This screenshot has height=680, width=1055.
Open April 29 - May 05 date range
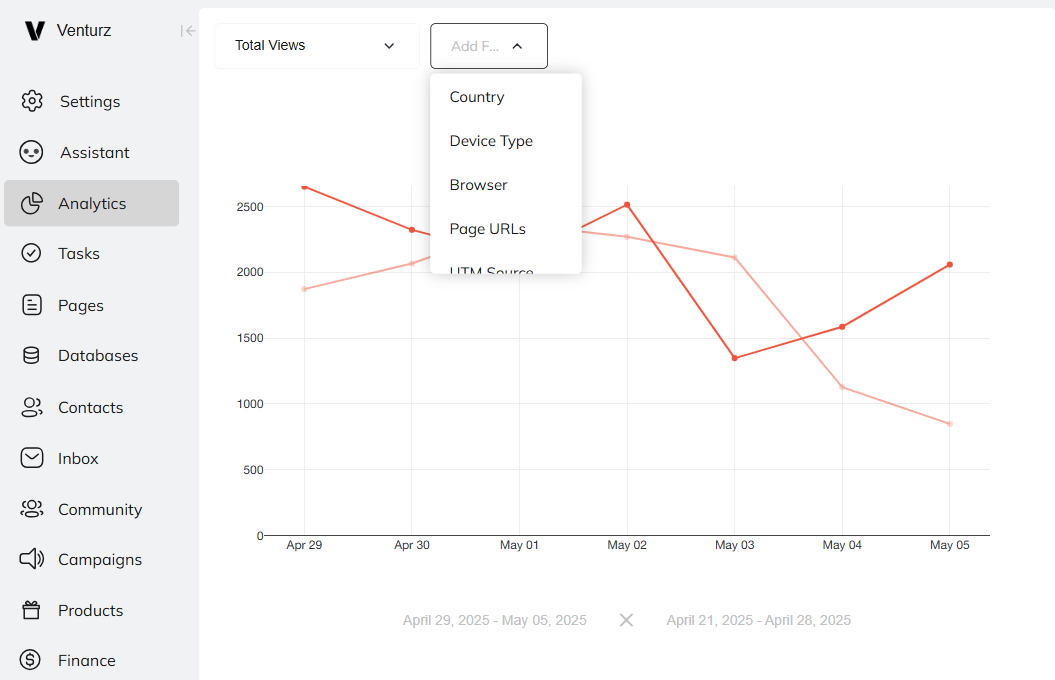coord(495,620)
